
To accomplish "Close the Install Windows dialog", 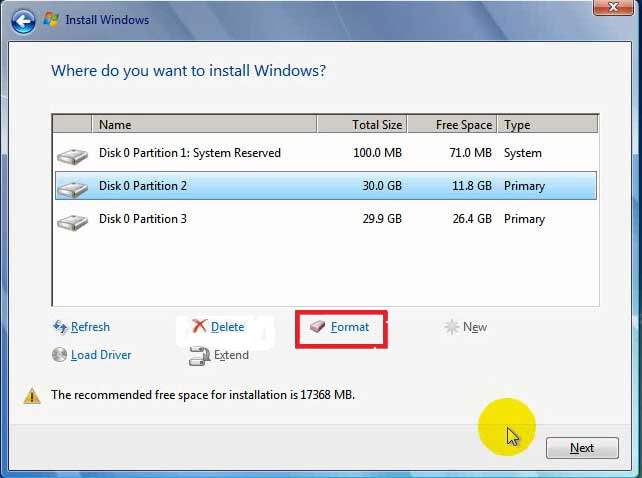I will (x=613, y=7).
